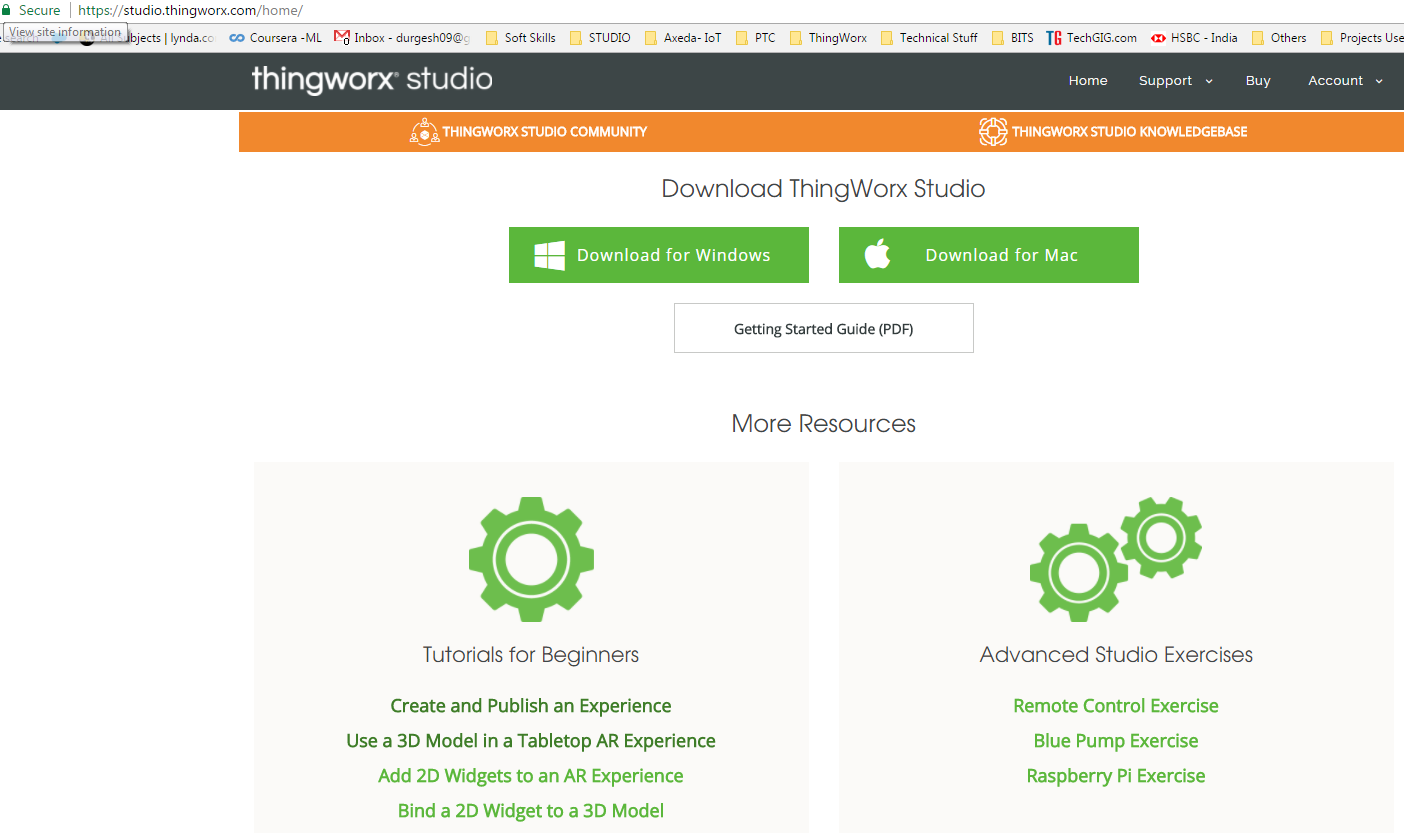Open Raspberry Pi Exercise link
Screen dimensions: 1404x833
point(1116,776)
